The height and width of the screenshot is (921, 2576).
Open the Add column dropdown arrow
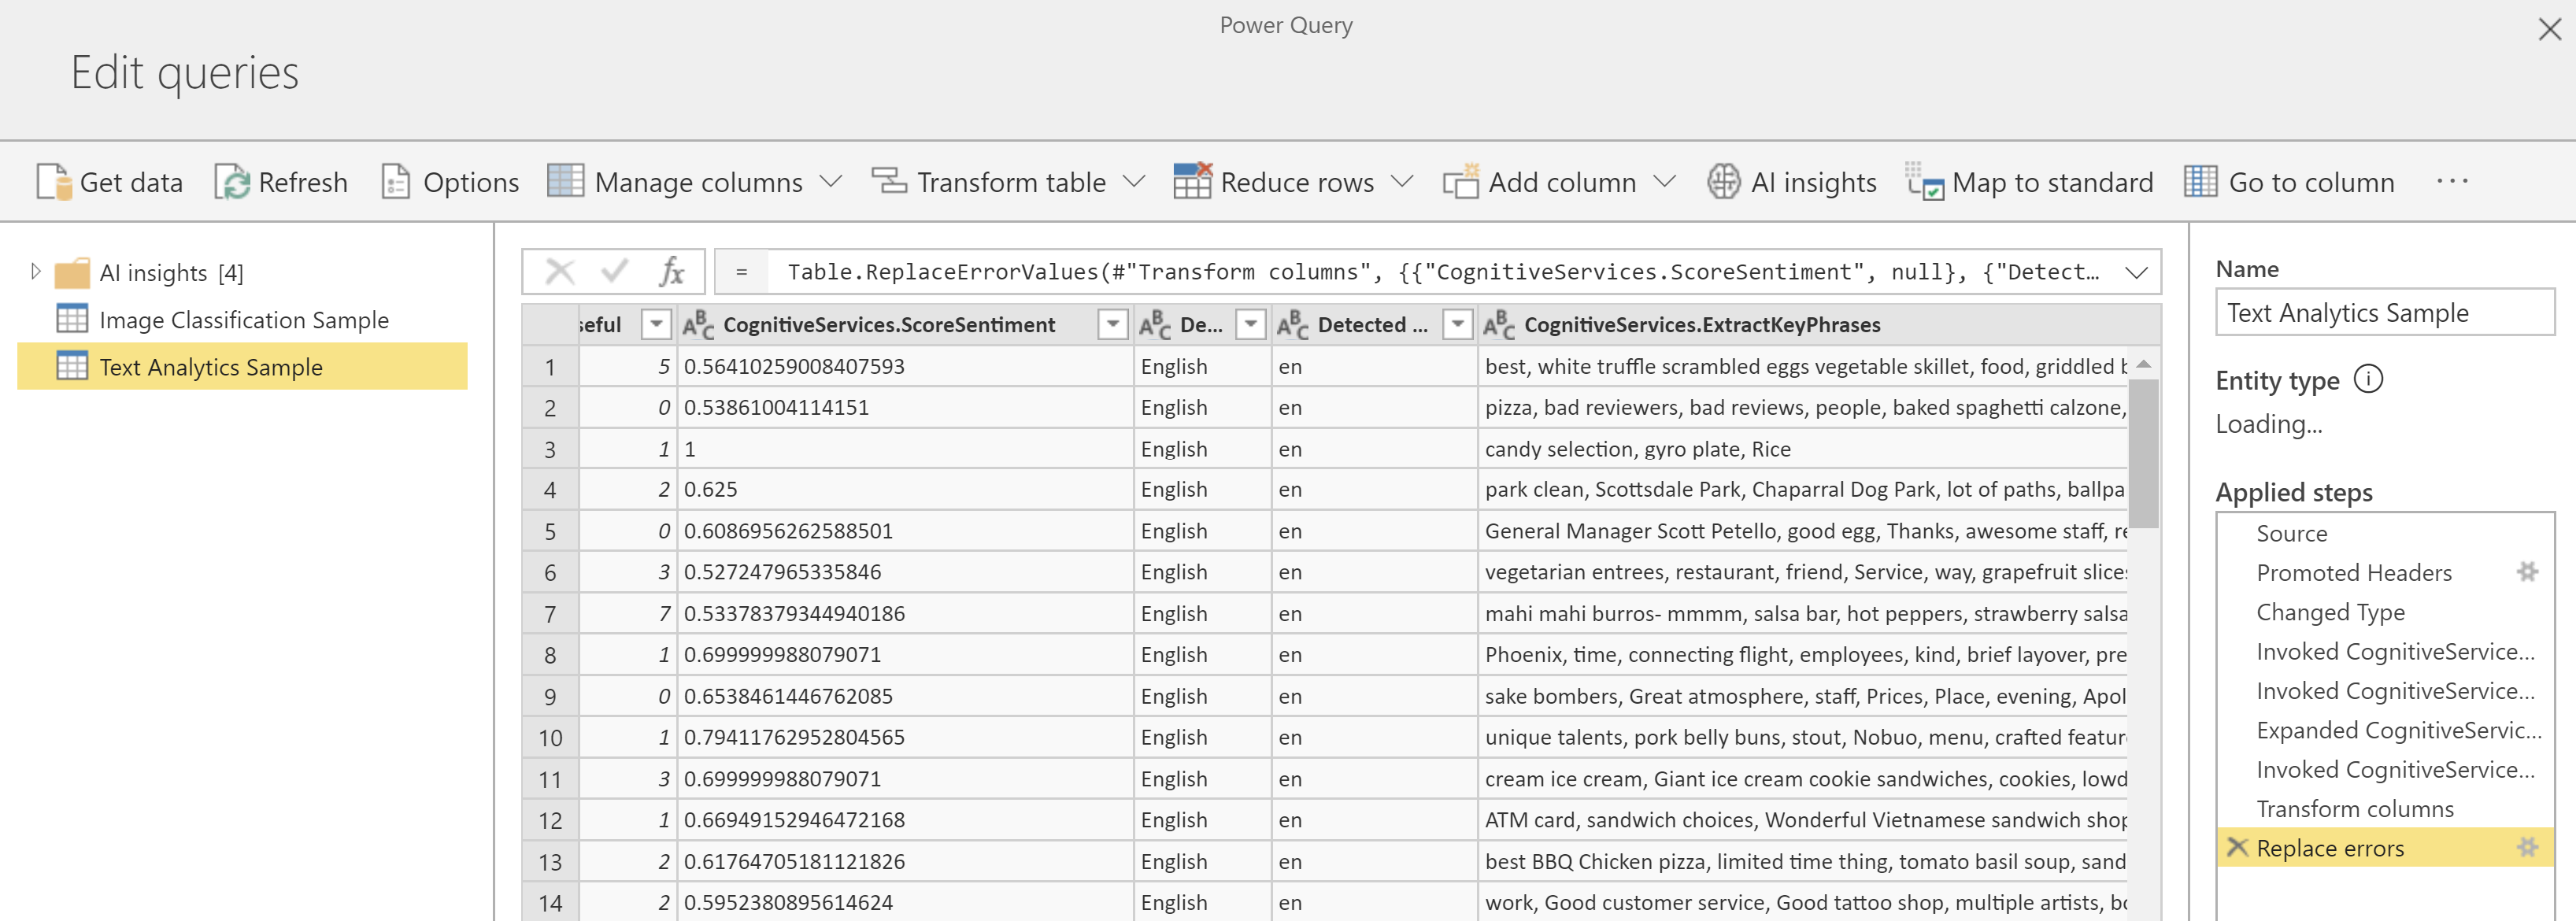click(1664, 182)
